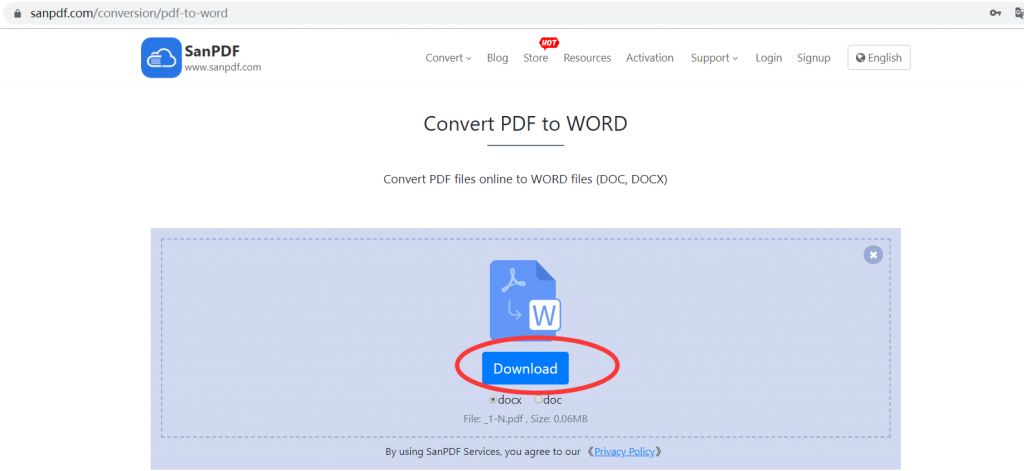Select the docx format radio button
This screenshot has height=471, width=1024.
[493, 399]
